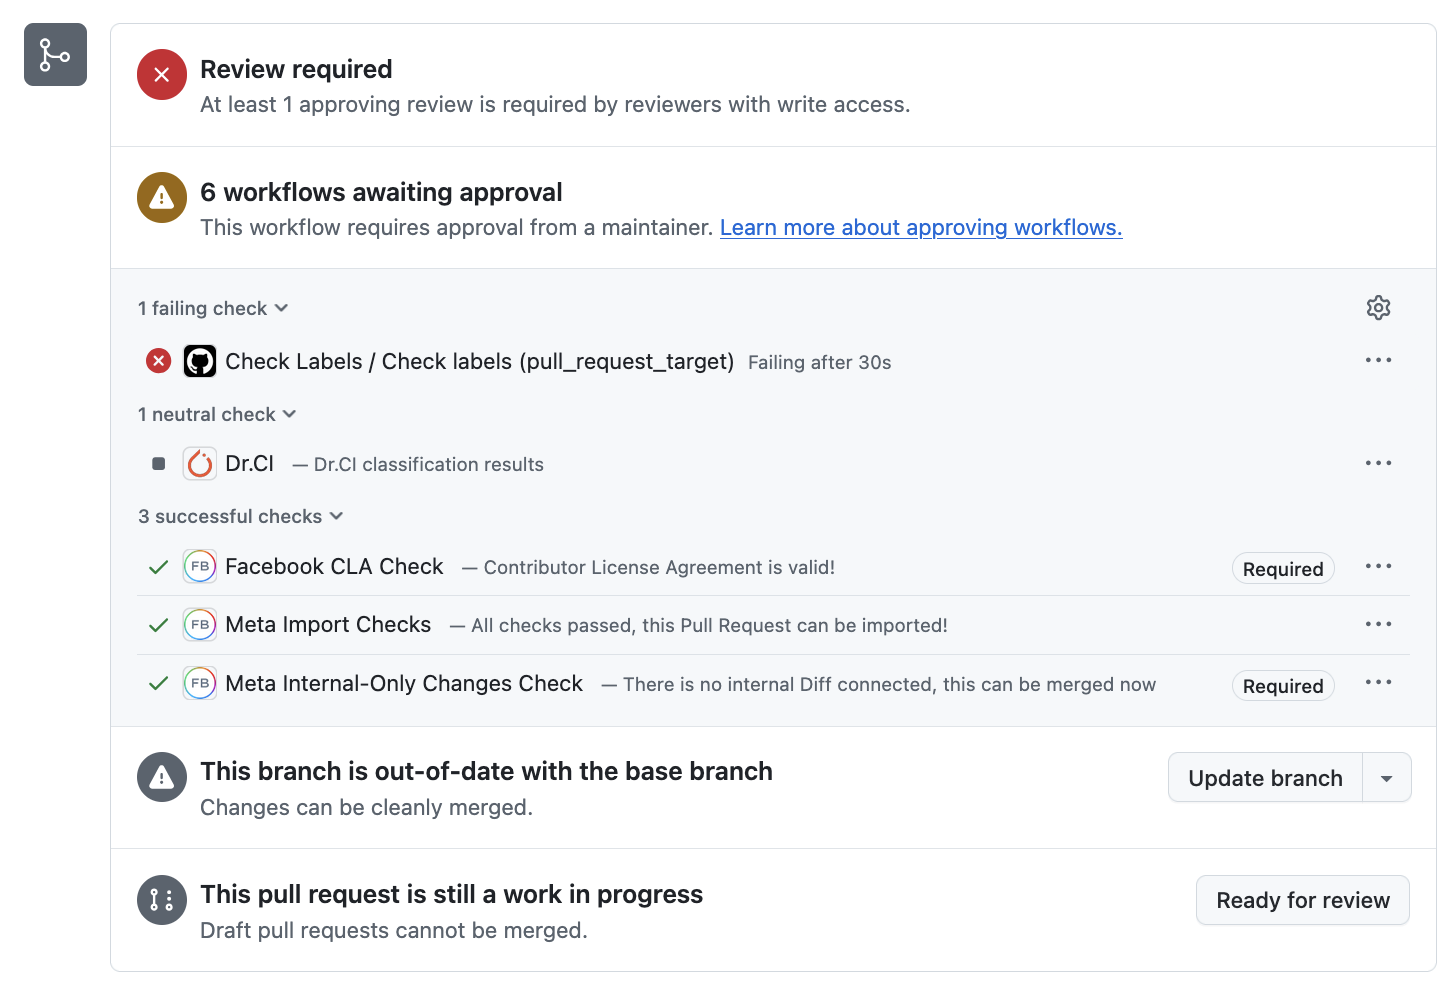The width and height of the screenshot is (1456, 982).
Task: Open ellipsis menu for Meta Internal-Only Changes Check
Action: click(1378, 683)
